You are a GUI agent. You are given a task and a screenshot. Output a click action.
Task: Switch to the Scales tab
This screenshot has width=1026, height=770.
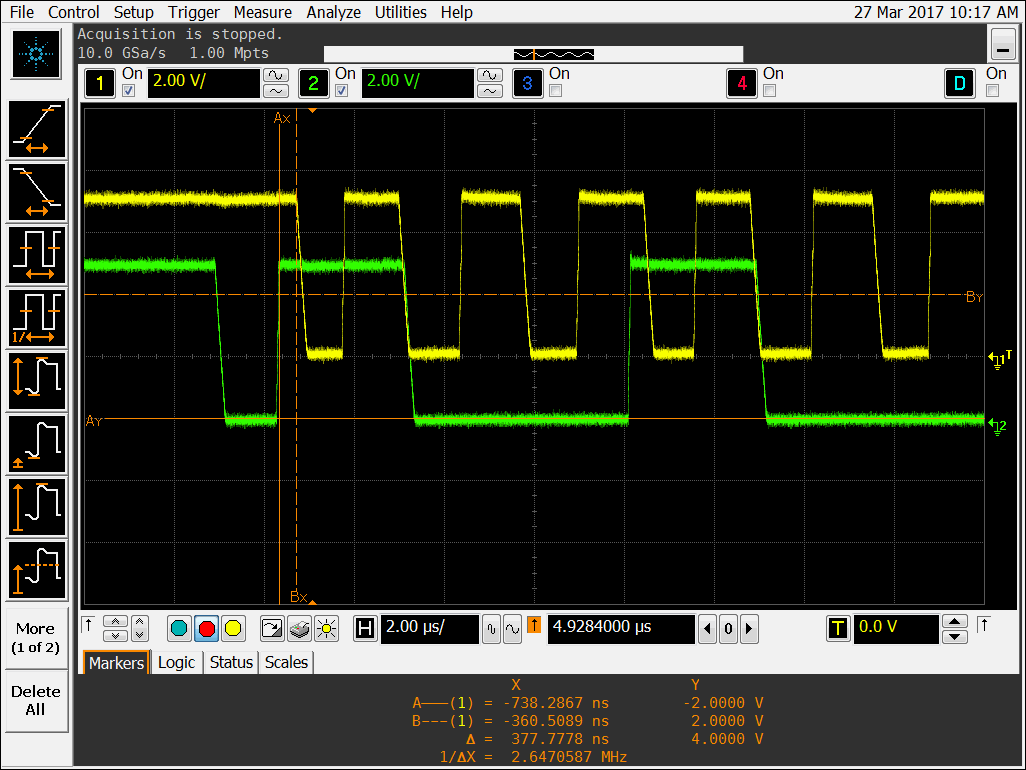[287, 663]
